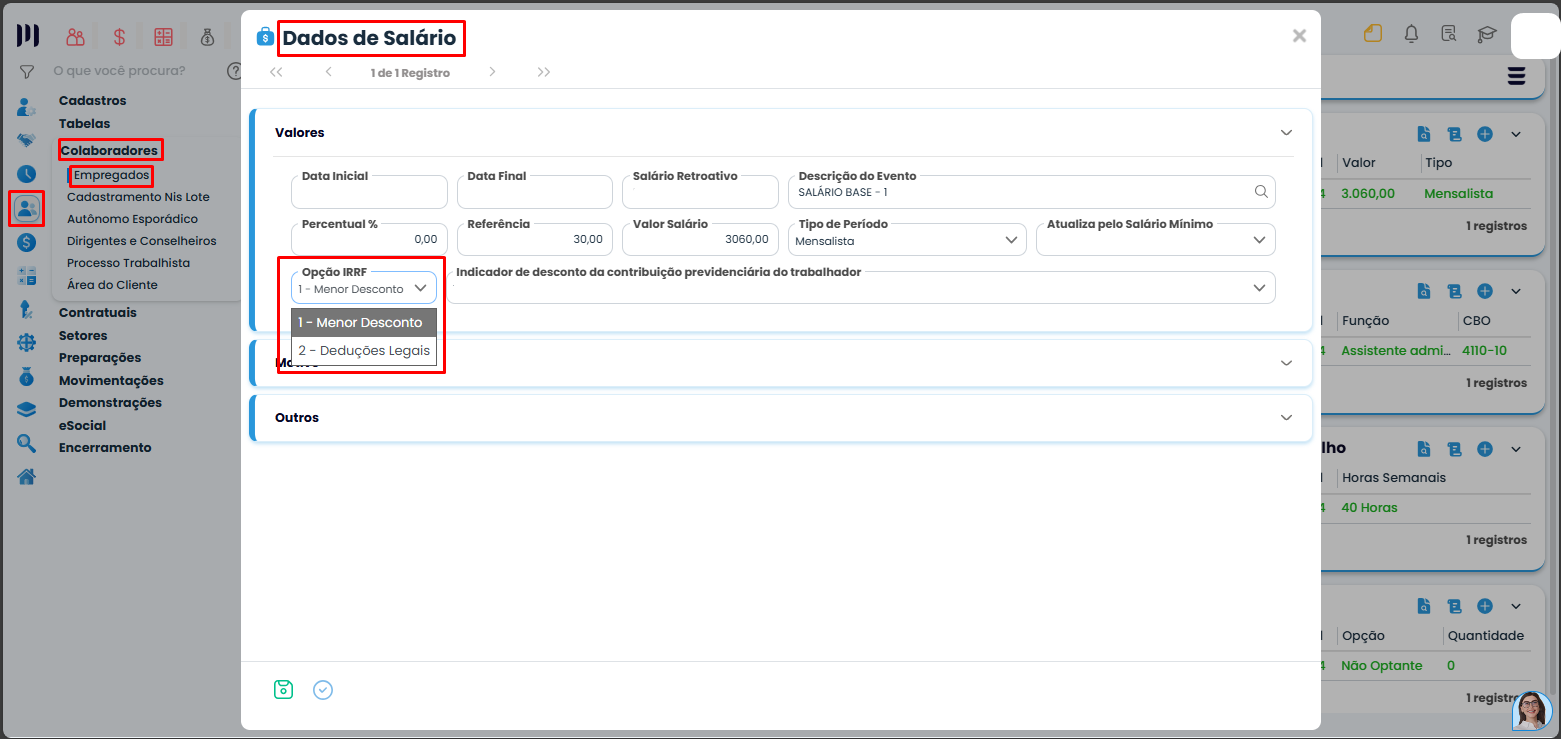Image resolution: width=1561 pixels, height=739 pixels.
Task: Open the Encerramento menu
Action: click(x=105, y=447)
